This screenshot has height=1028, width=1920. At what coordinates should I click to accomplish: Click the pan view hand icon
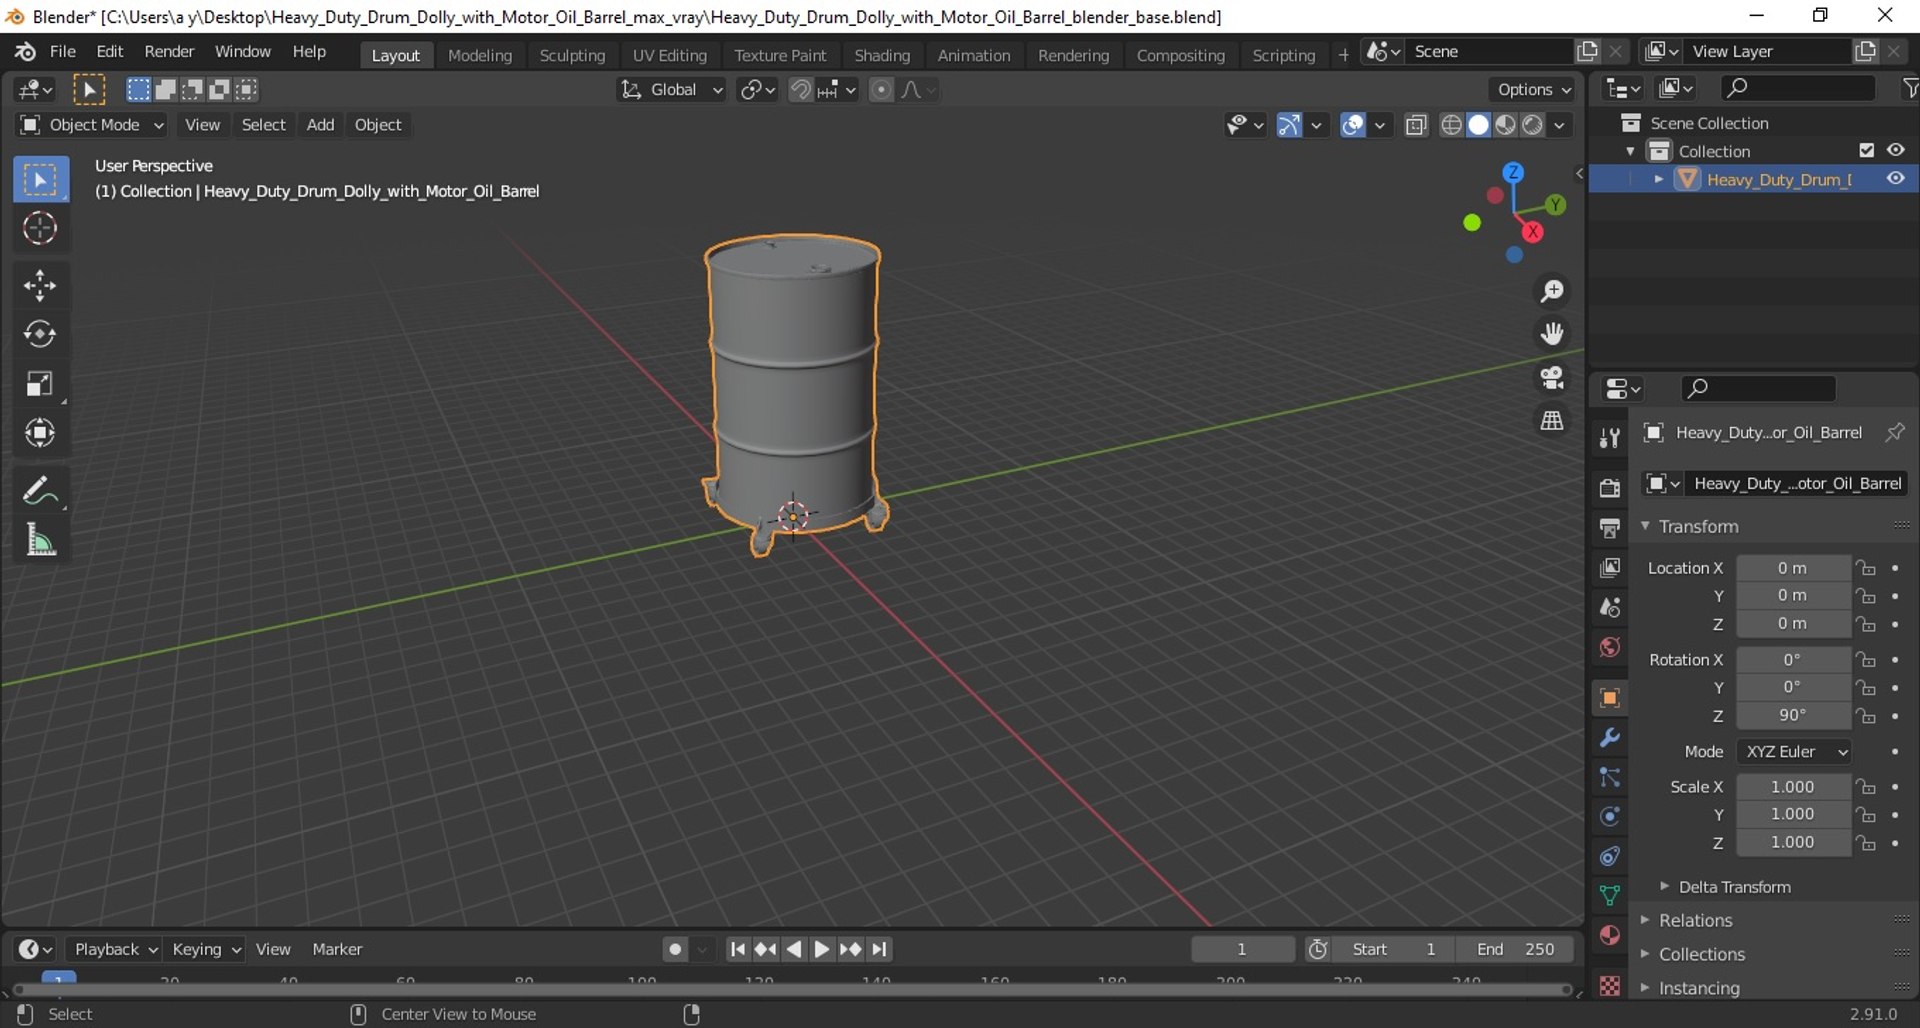tap(1552, 333)
